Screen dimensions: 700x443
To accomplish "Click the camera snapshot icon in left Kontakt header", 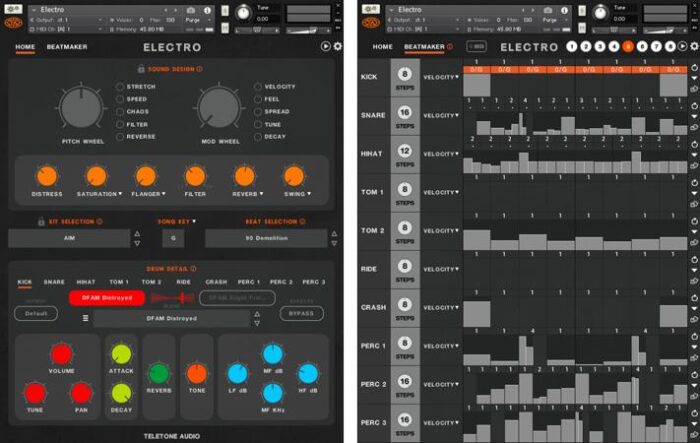I will pyautogui.click(x=190, y=9).
